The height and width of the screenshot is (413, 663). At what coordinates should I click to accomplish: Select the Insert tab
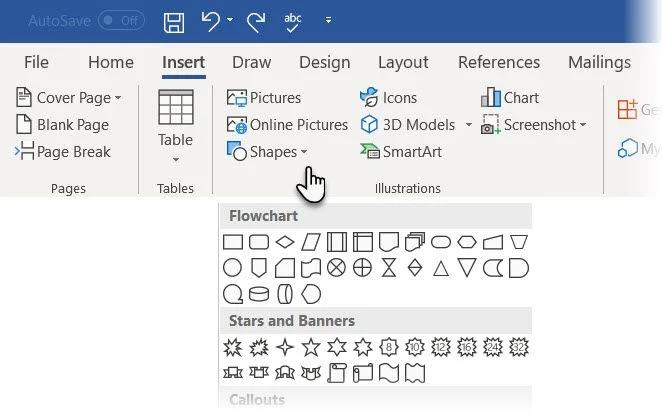pos(184,63)
